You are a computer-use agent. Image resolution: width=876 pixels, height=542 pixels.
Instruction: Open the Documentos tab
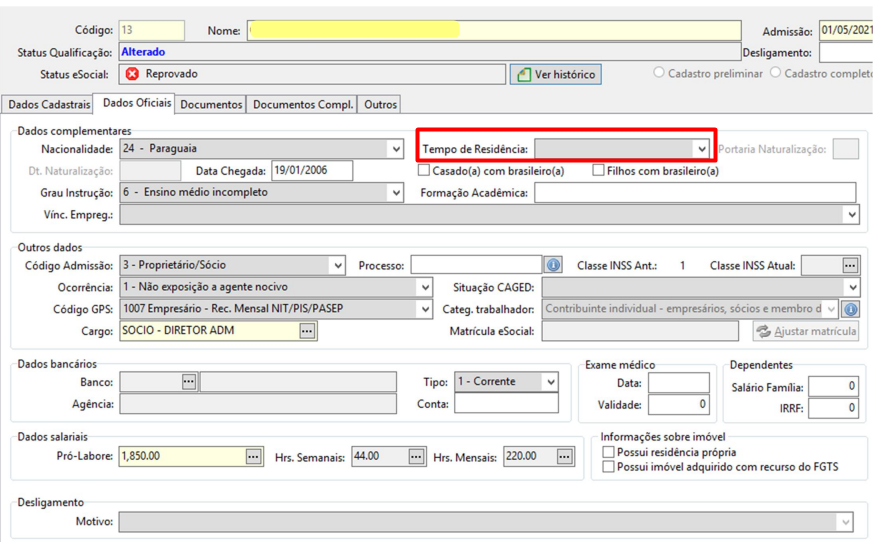(211, 104)
